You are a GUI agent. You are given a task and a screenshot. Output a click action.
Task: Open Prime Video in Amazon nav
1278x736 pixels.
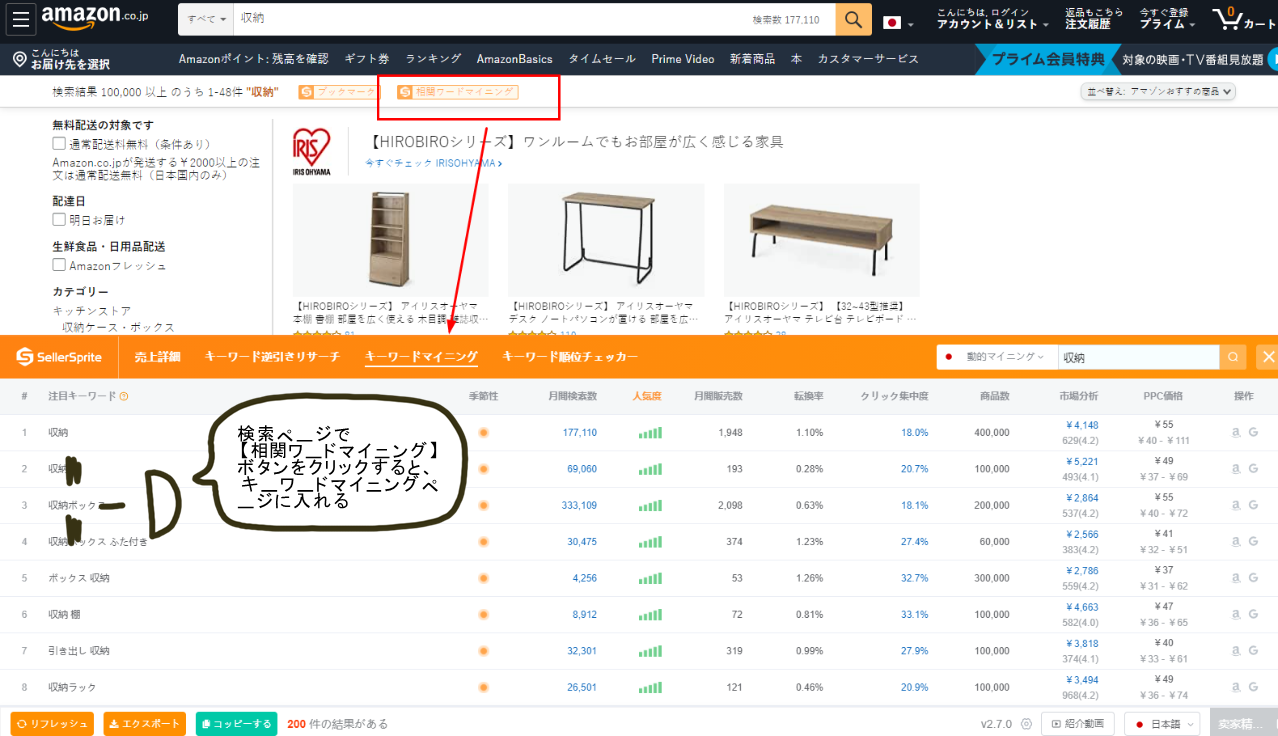pyautogui.click(x=683, y=59)
